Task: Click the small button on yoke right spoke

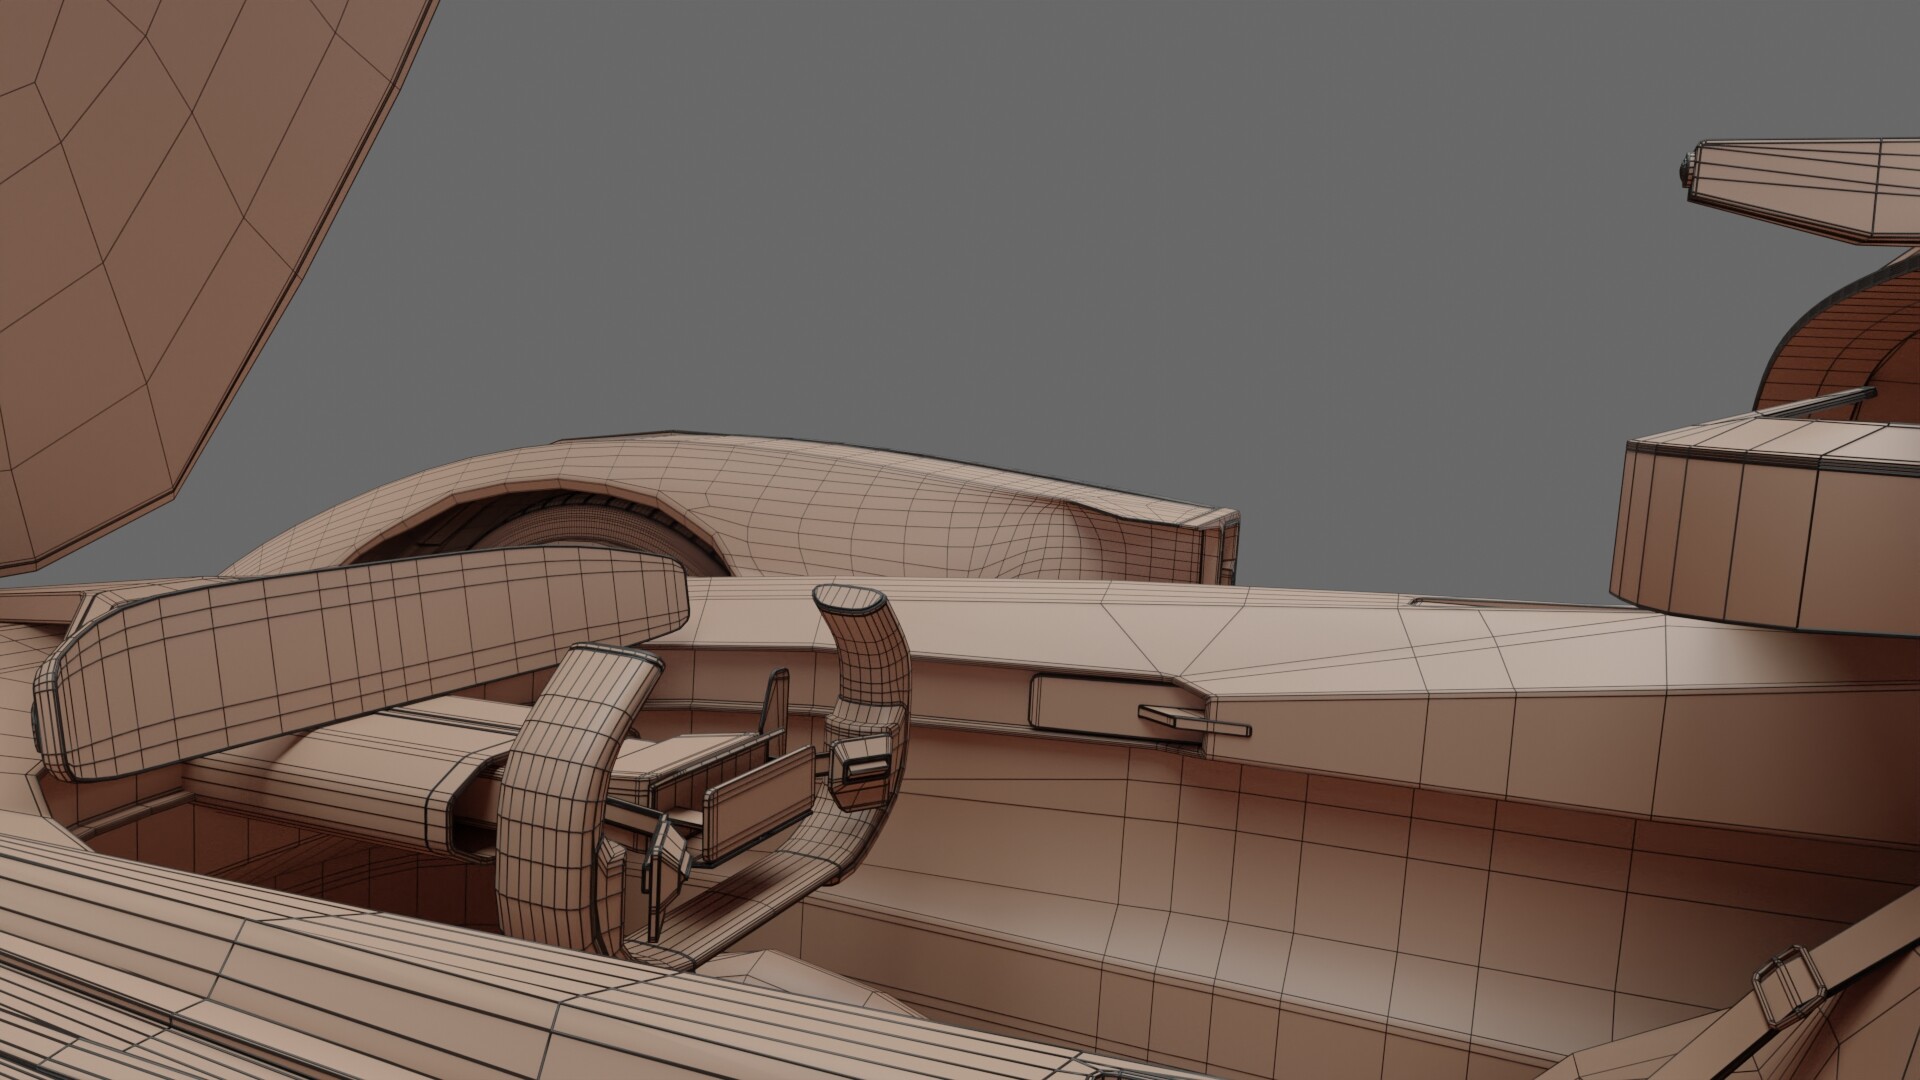Action: (x=866, y=769)
